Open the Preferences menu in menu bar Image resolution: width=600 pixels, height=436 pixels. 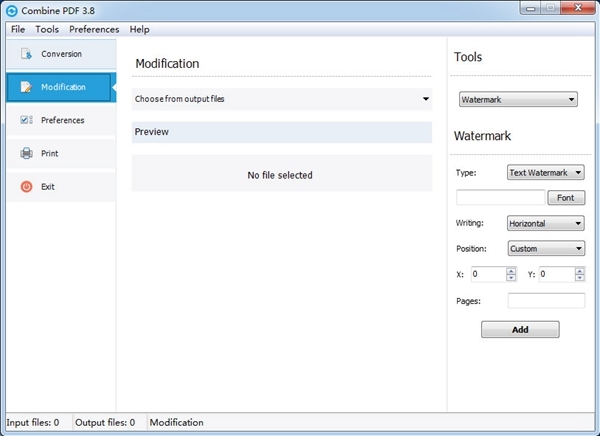(x=94, y=29)
